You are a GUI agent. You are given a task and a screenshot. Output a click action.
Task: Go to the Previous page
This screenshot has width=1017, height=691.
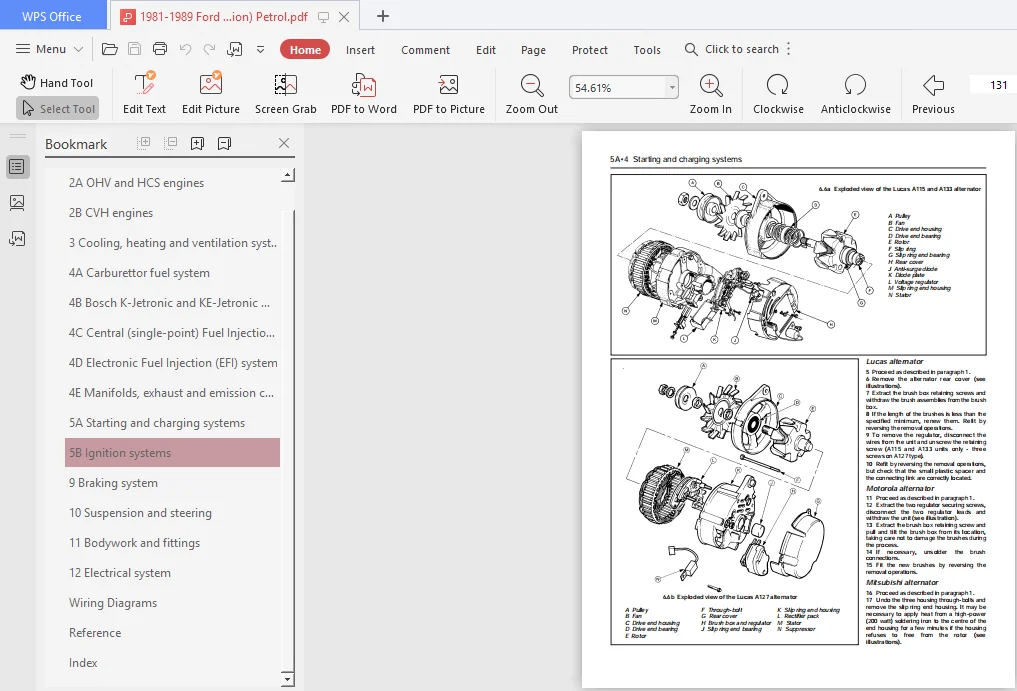tap(933, 93)
